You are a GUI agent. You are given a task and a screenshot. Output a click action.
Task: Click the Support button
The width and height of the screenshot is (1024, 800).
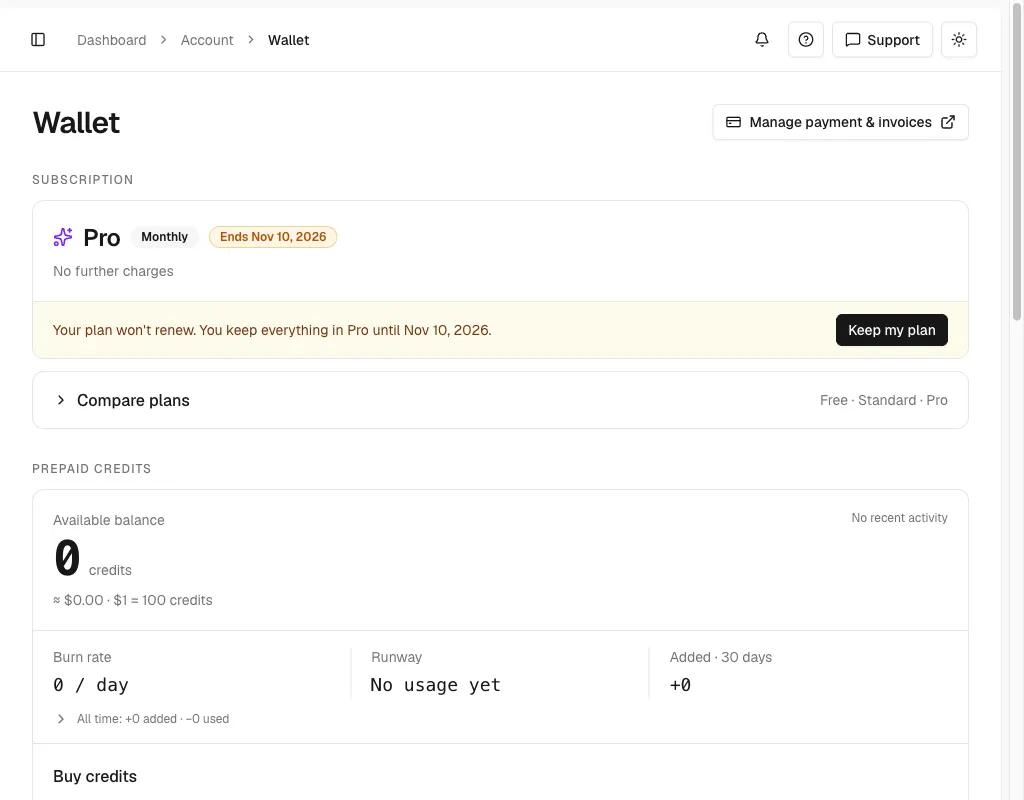[882, 40]
